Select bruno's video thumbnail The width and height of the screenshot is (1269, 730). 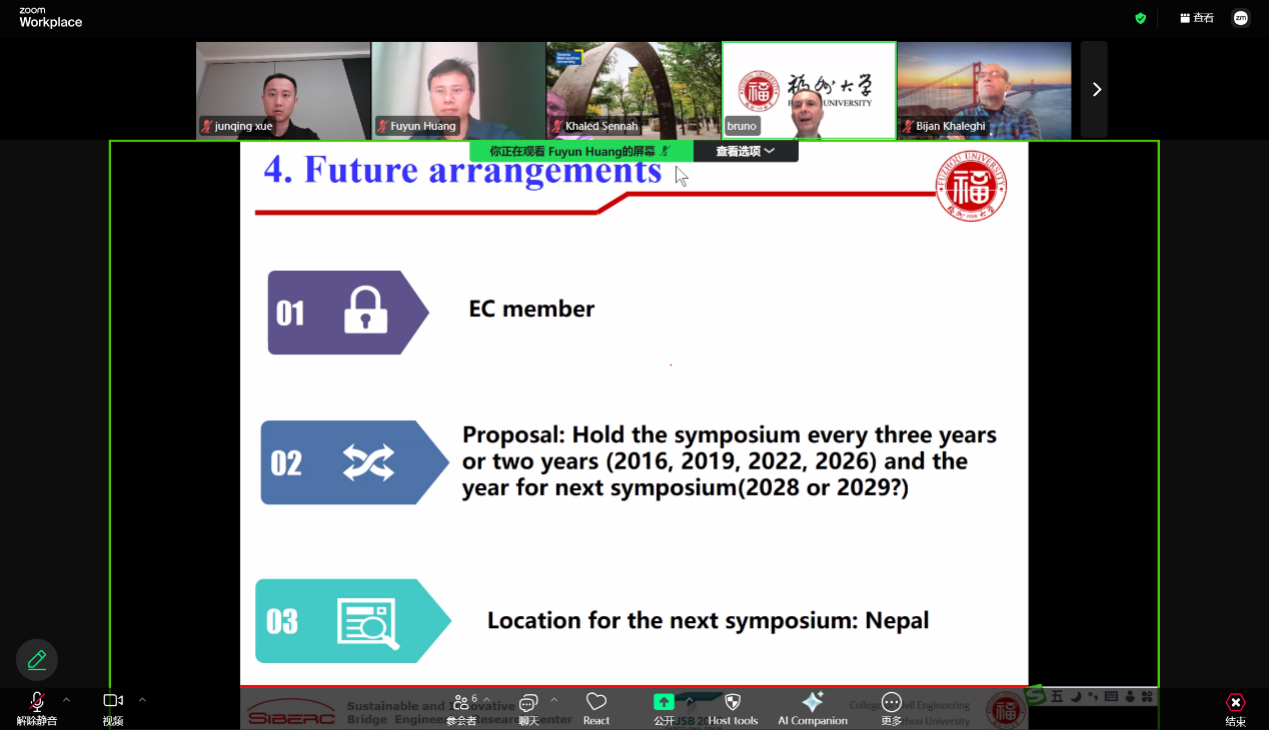pos(809,90)
